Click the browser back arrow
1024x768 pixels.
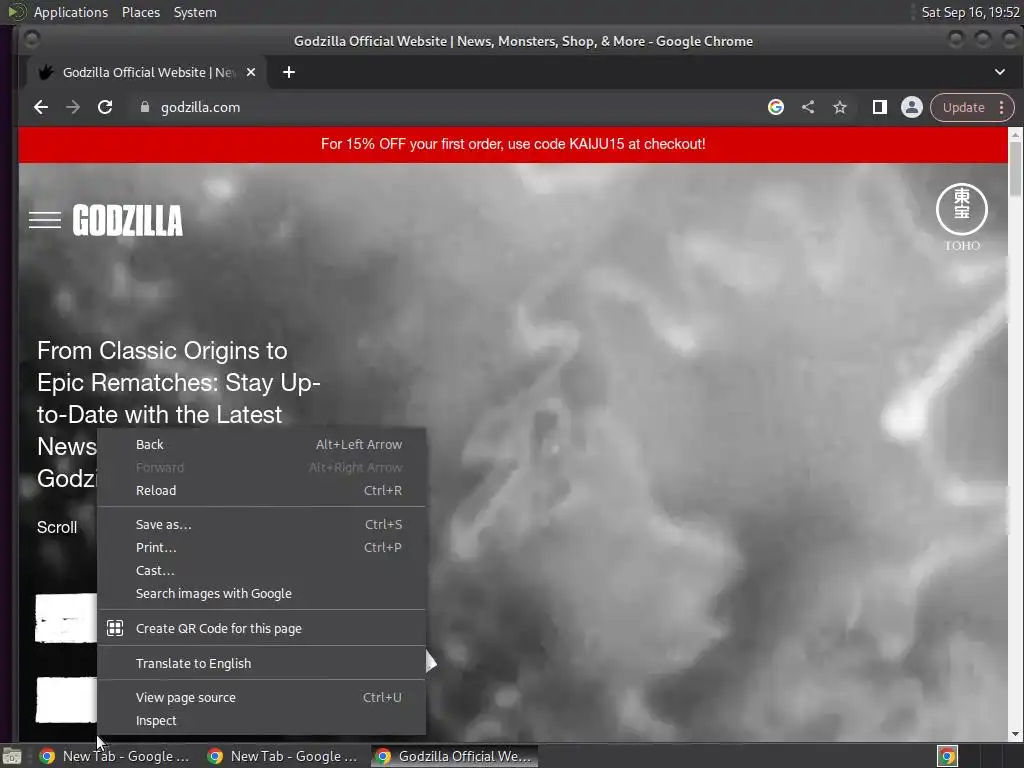tap(41, 107)
